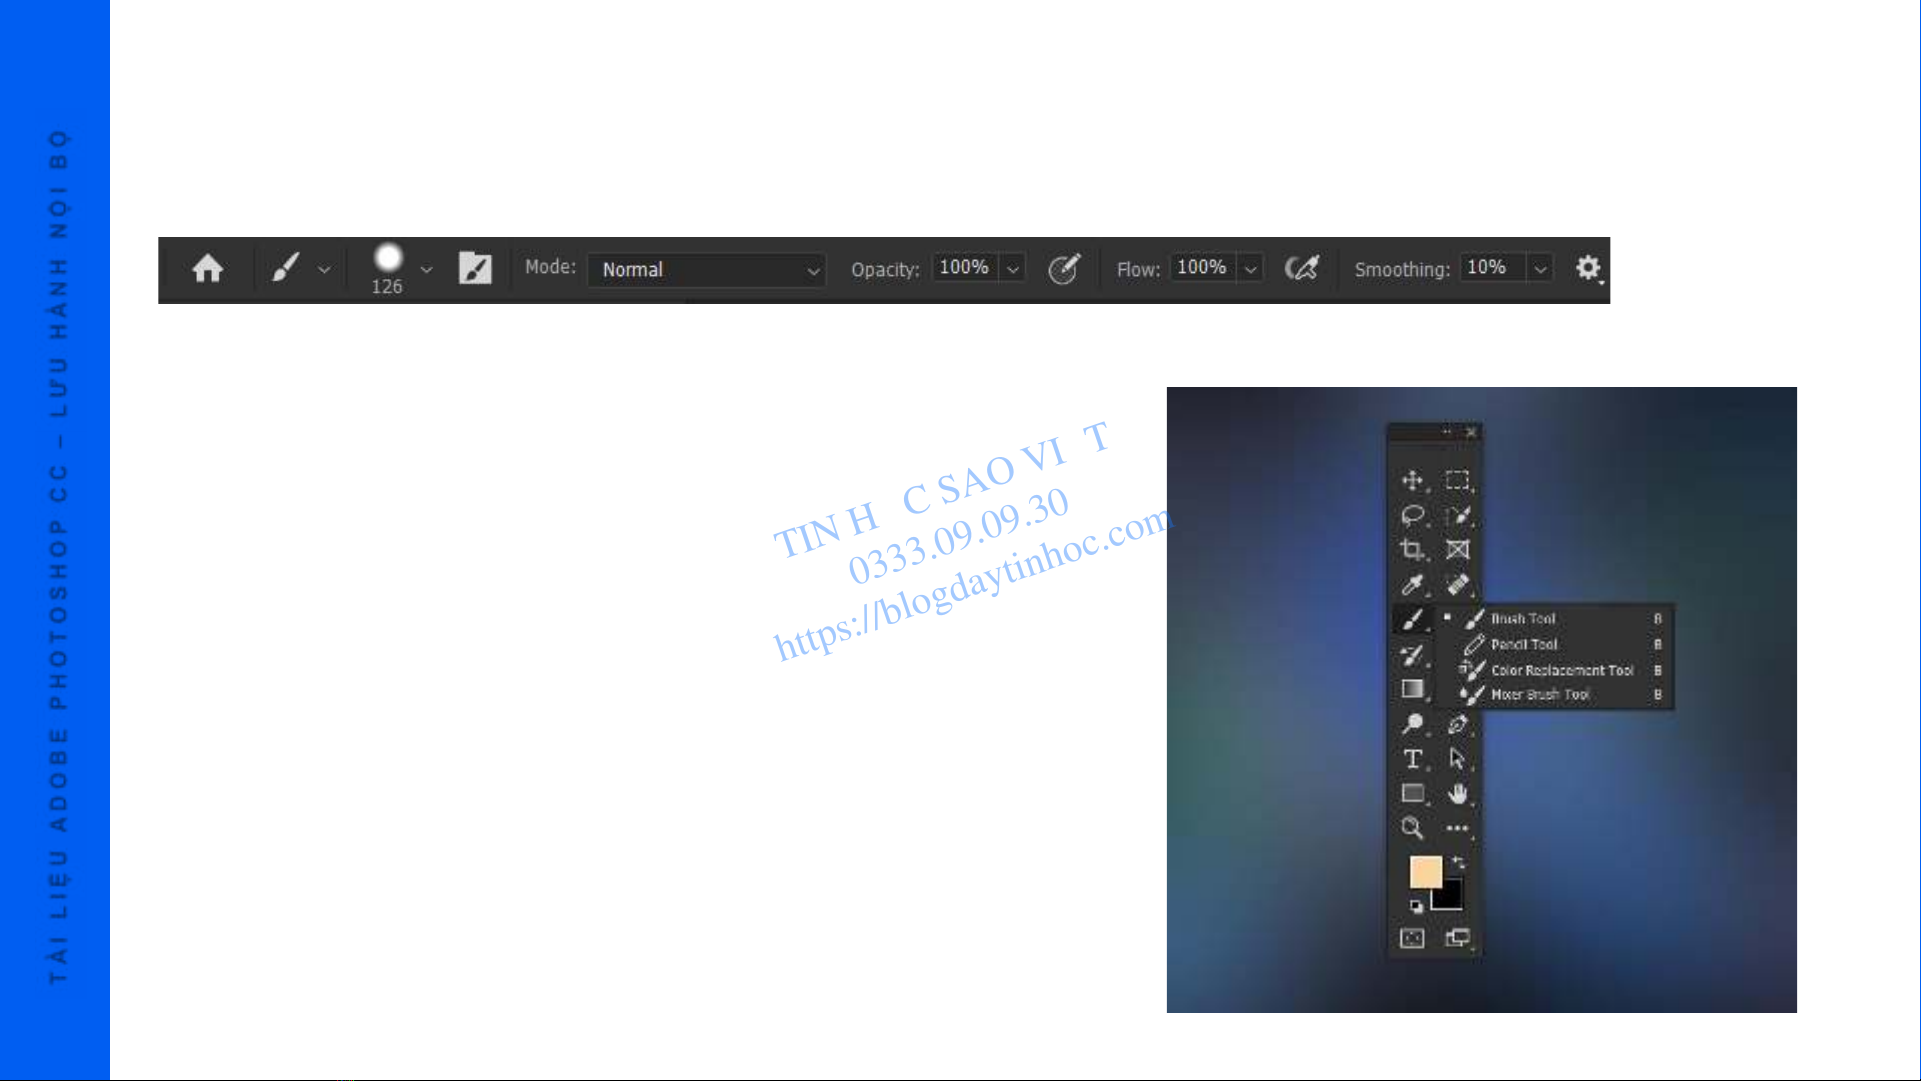Change screen mode icon
The height and width of the screenshot is (1081, 1921).
click(1458, 938)
